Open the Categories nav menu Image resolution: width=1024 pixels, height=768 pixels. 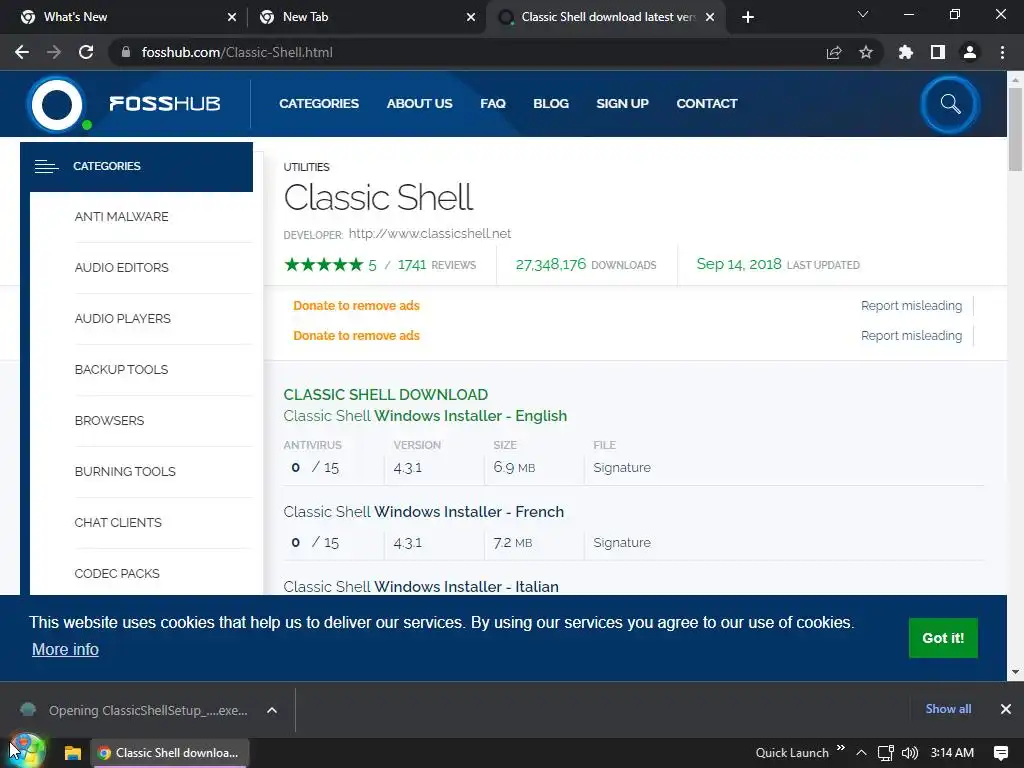click(x=319, y=104)
